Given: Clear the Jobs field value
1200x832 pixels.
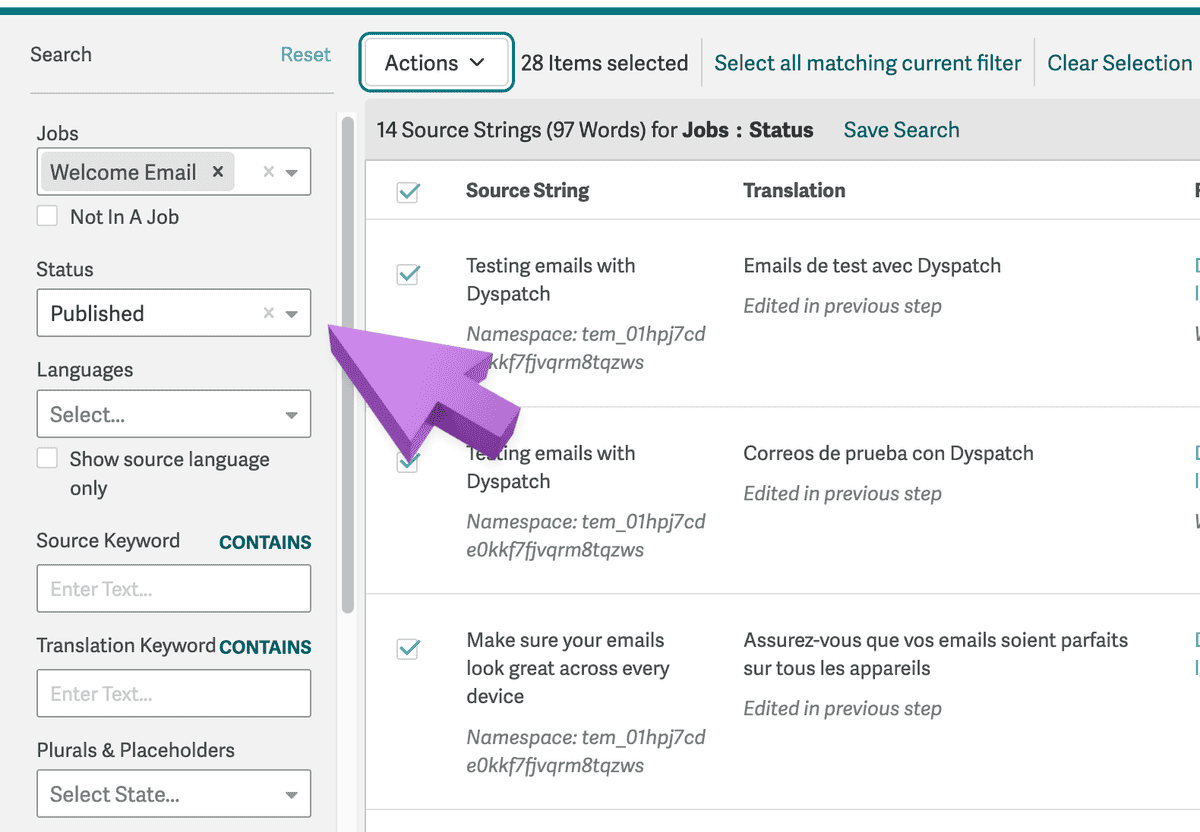Looking at the screenshot, I should pyautogui.click(x=268, y=172).
